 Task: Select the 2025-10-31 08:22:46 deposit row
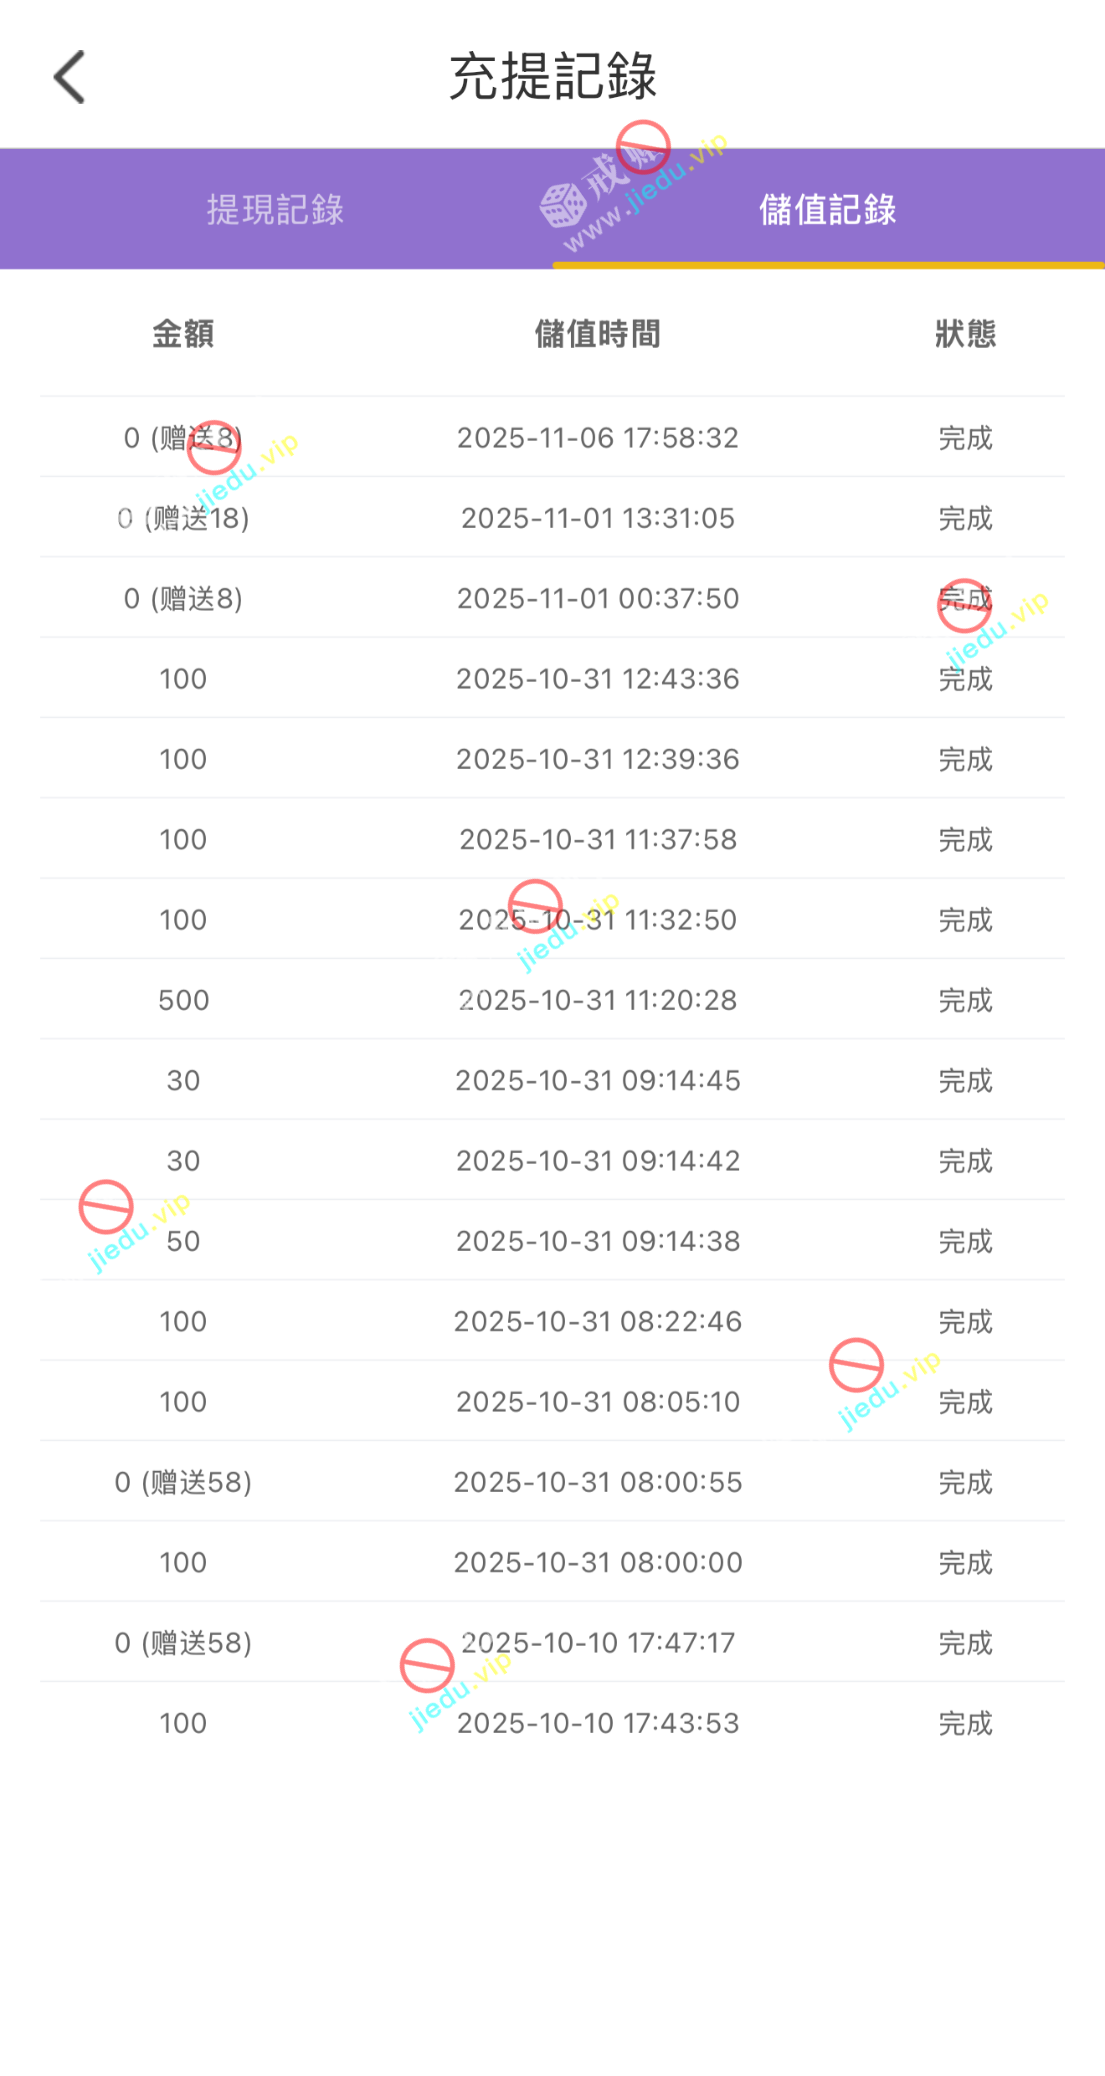pyautogui.click(x=597, y=1322)
